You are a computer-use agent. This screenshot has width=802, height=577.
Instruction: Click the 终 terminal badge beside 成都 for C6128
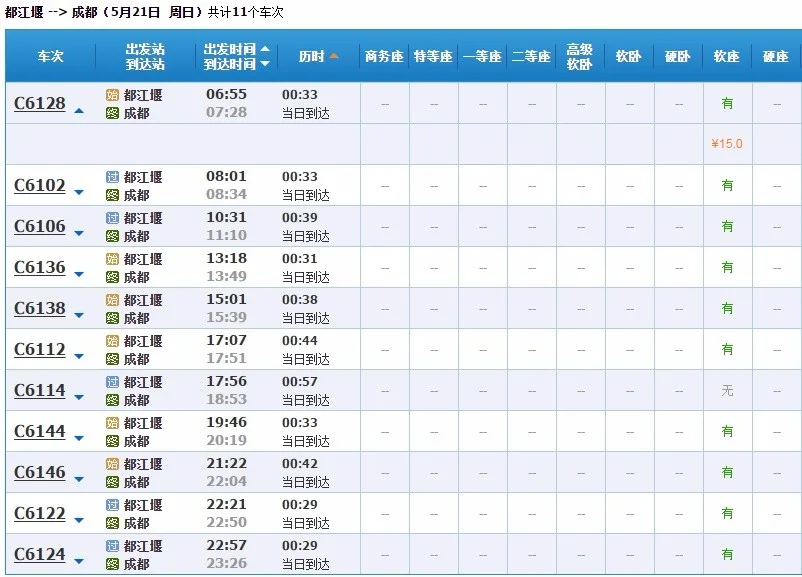[111, 111]
